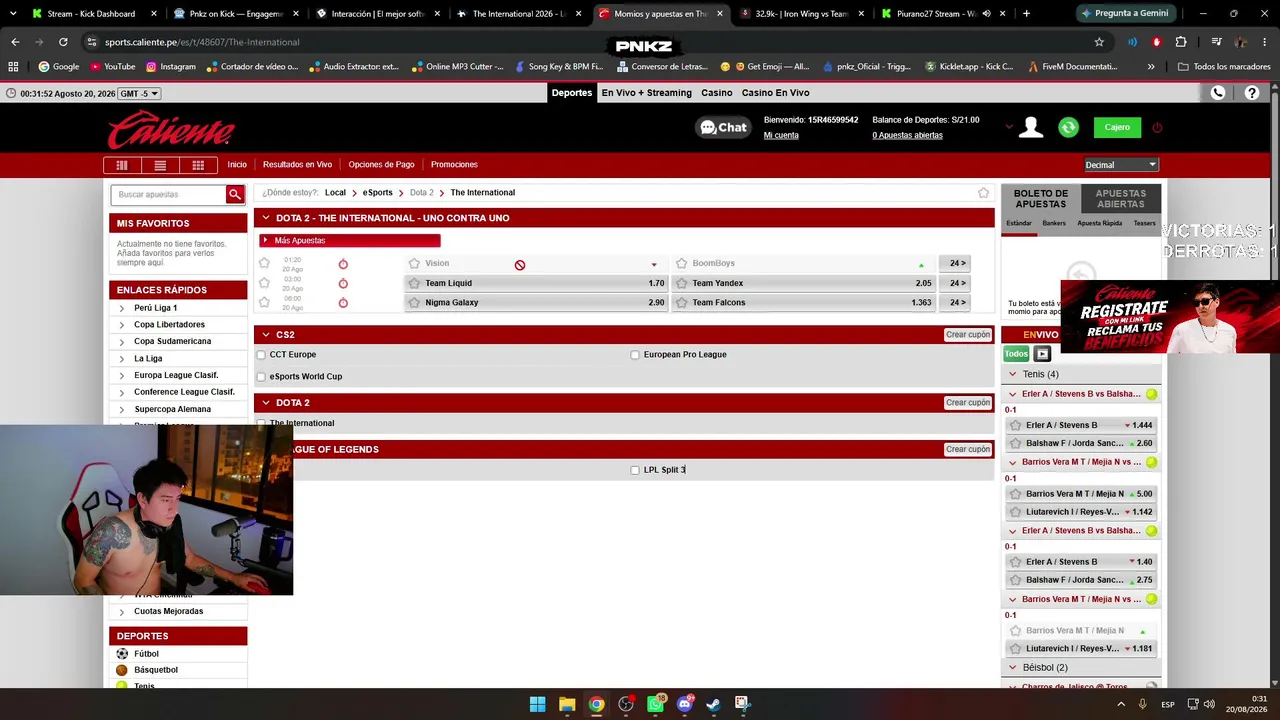Open Chrome in the Windows taskbar

[x=596, y=704]
